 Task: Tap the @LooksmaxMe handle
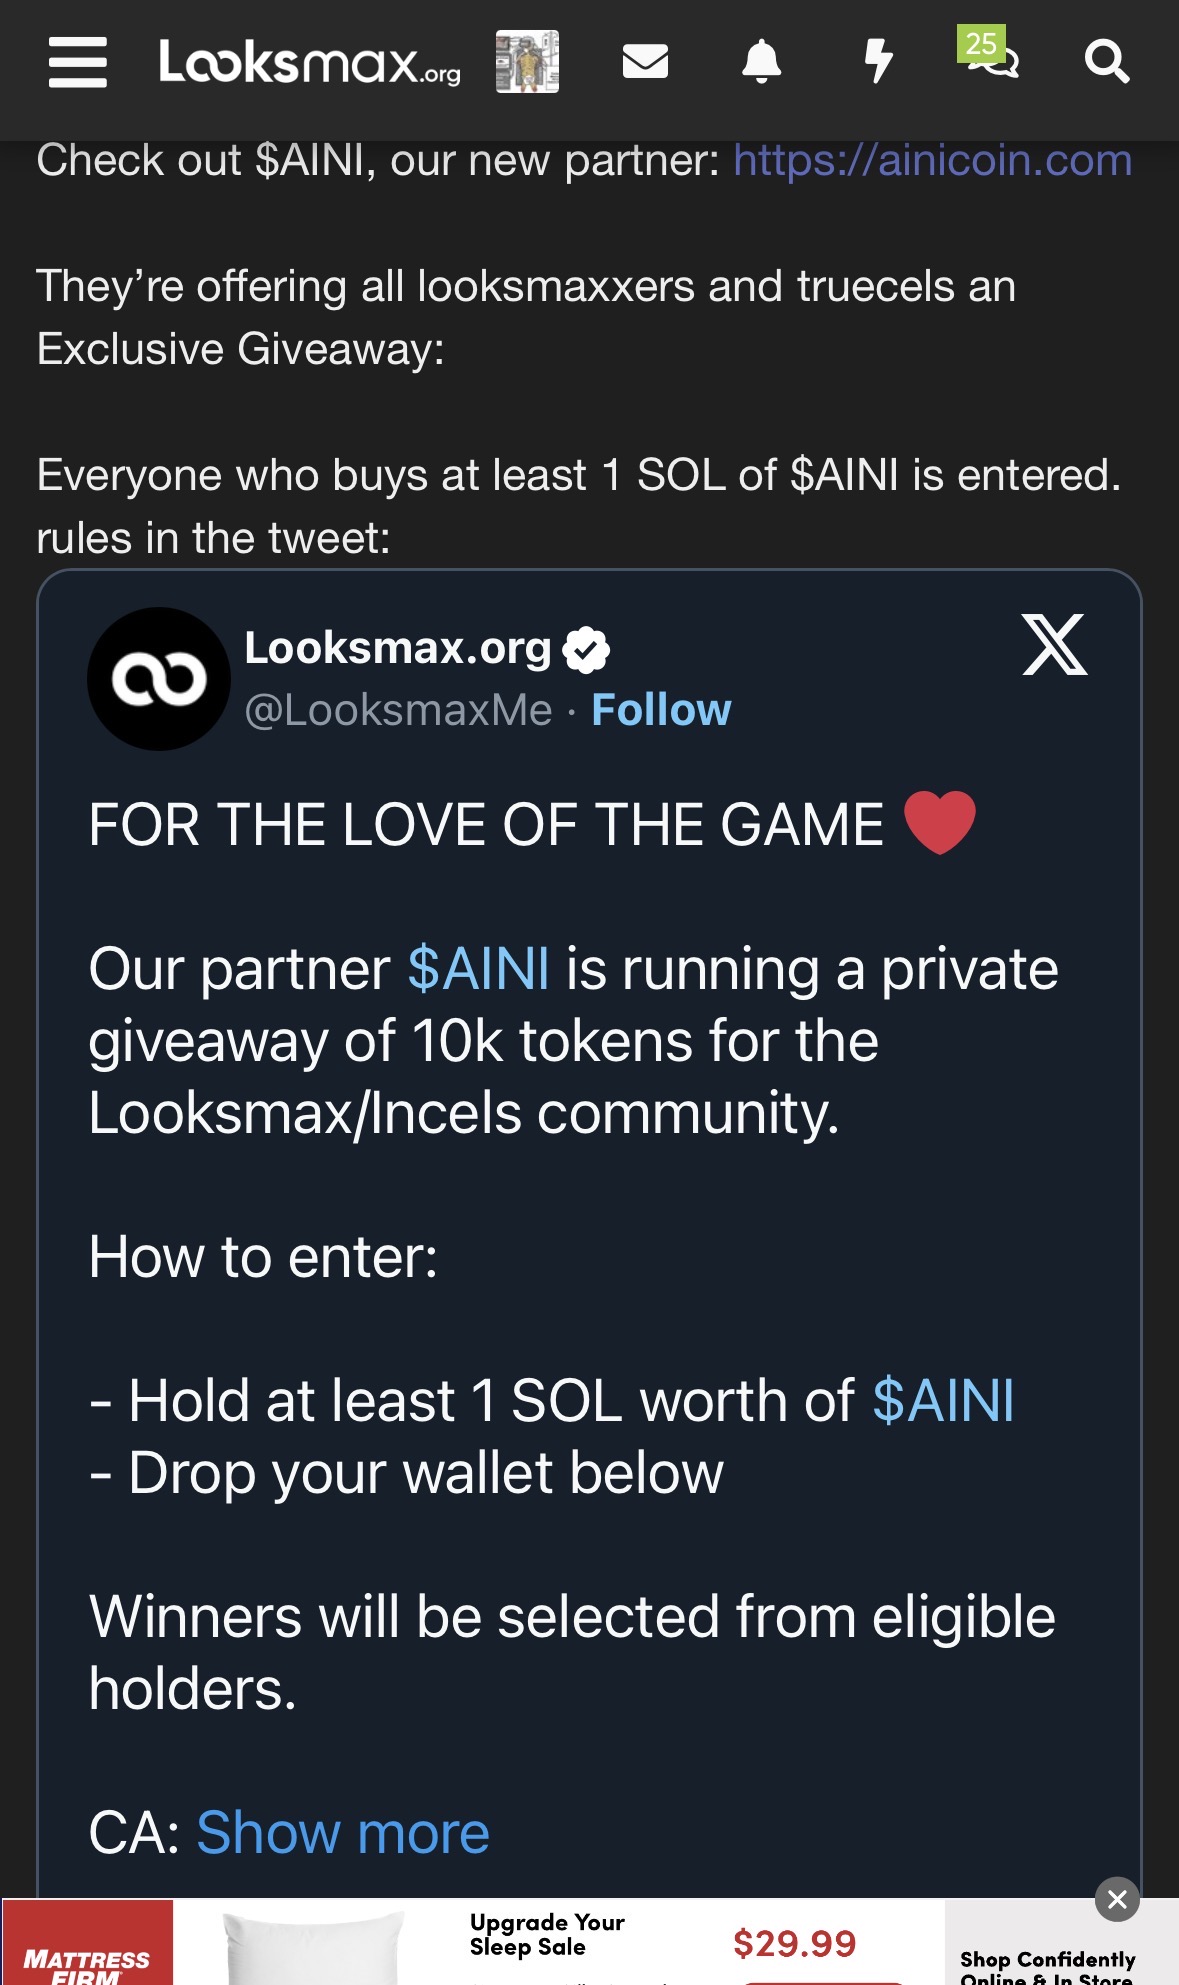398,710
